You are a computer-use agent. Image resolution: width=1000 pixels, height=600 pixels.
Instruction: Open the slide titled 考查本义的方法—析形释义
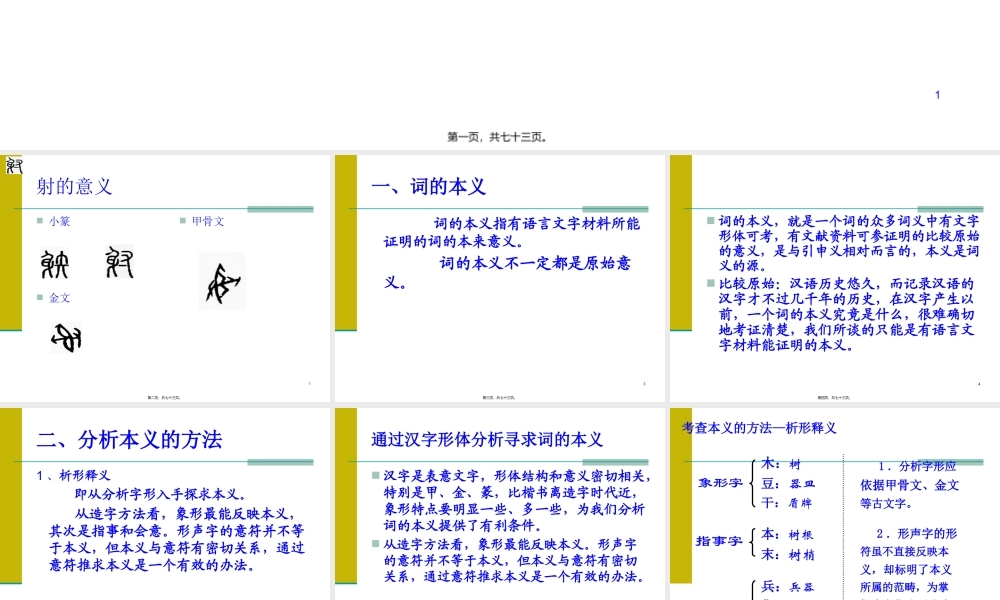coord(835,504)
